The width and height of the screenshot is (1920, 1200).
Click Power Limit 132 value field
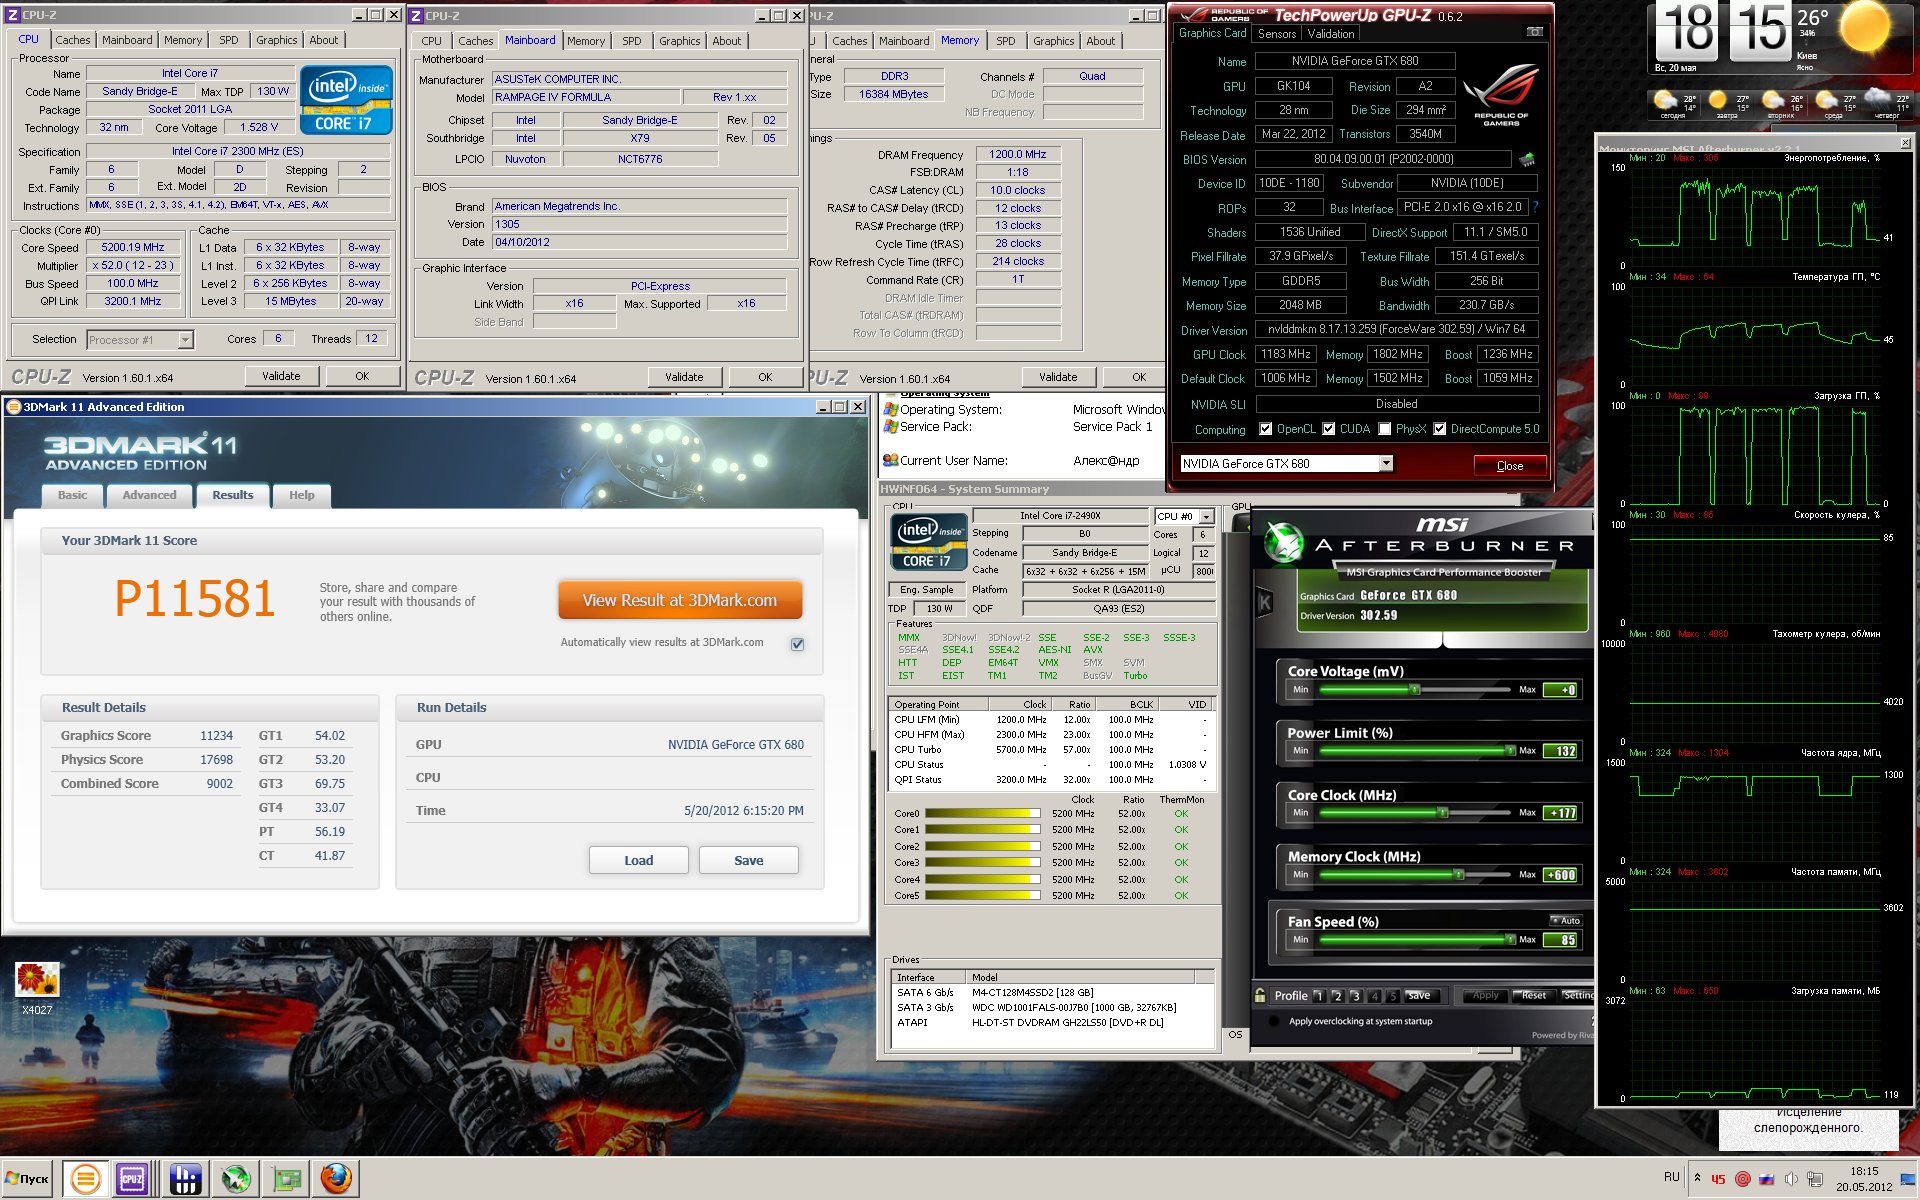pyautogui.click(x=1561, y=751)
